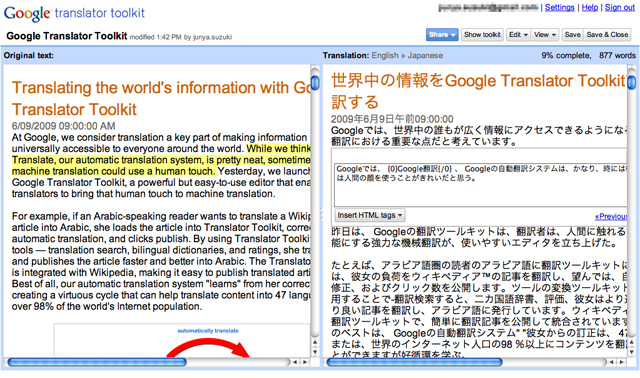
Task: Click the document title 'Google Translator Toolkit'
Action: (x=67, y=36)
